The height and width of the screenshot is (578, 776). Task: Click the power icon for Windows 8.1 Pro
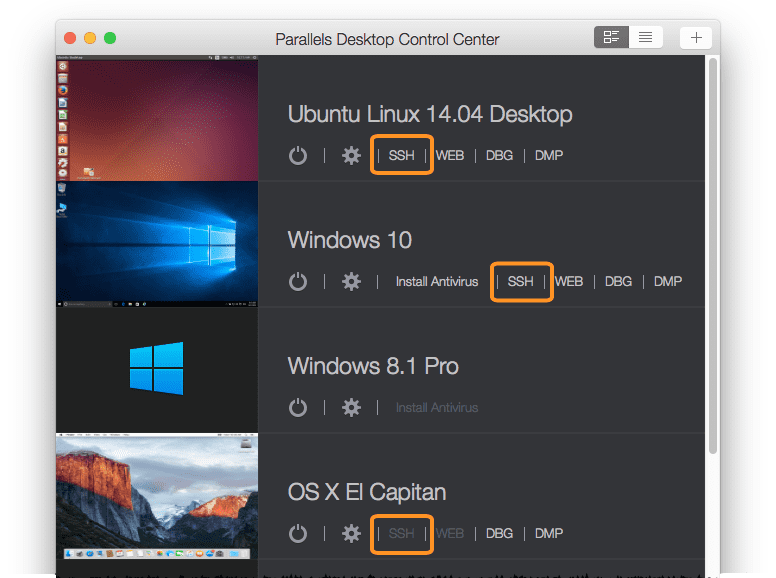tap(298, 408)
